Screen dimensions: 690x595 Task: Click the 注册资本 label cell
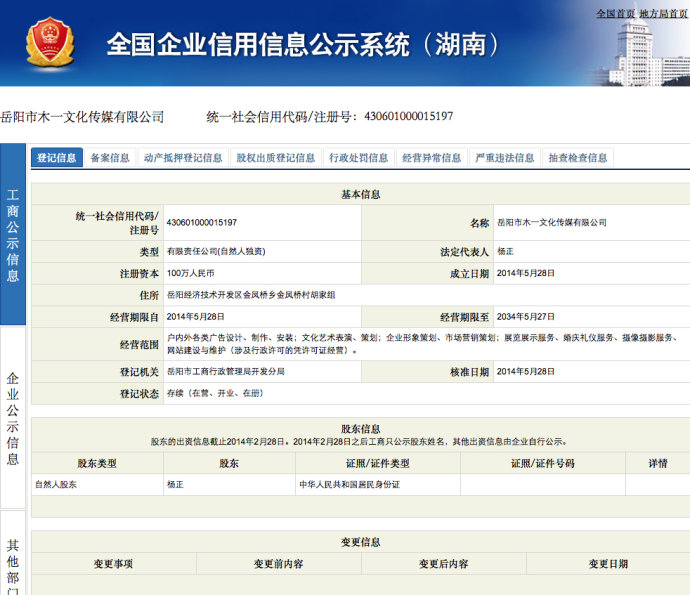tap(97, 274)
